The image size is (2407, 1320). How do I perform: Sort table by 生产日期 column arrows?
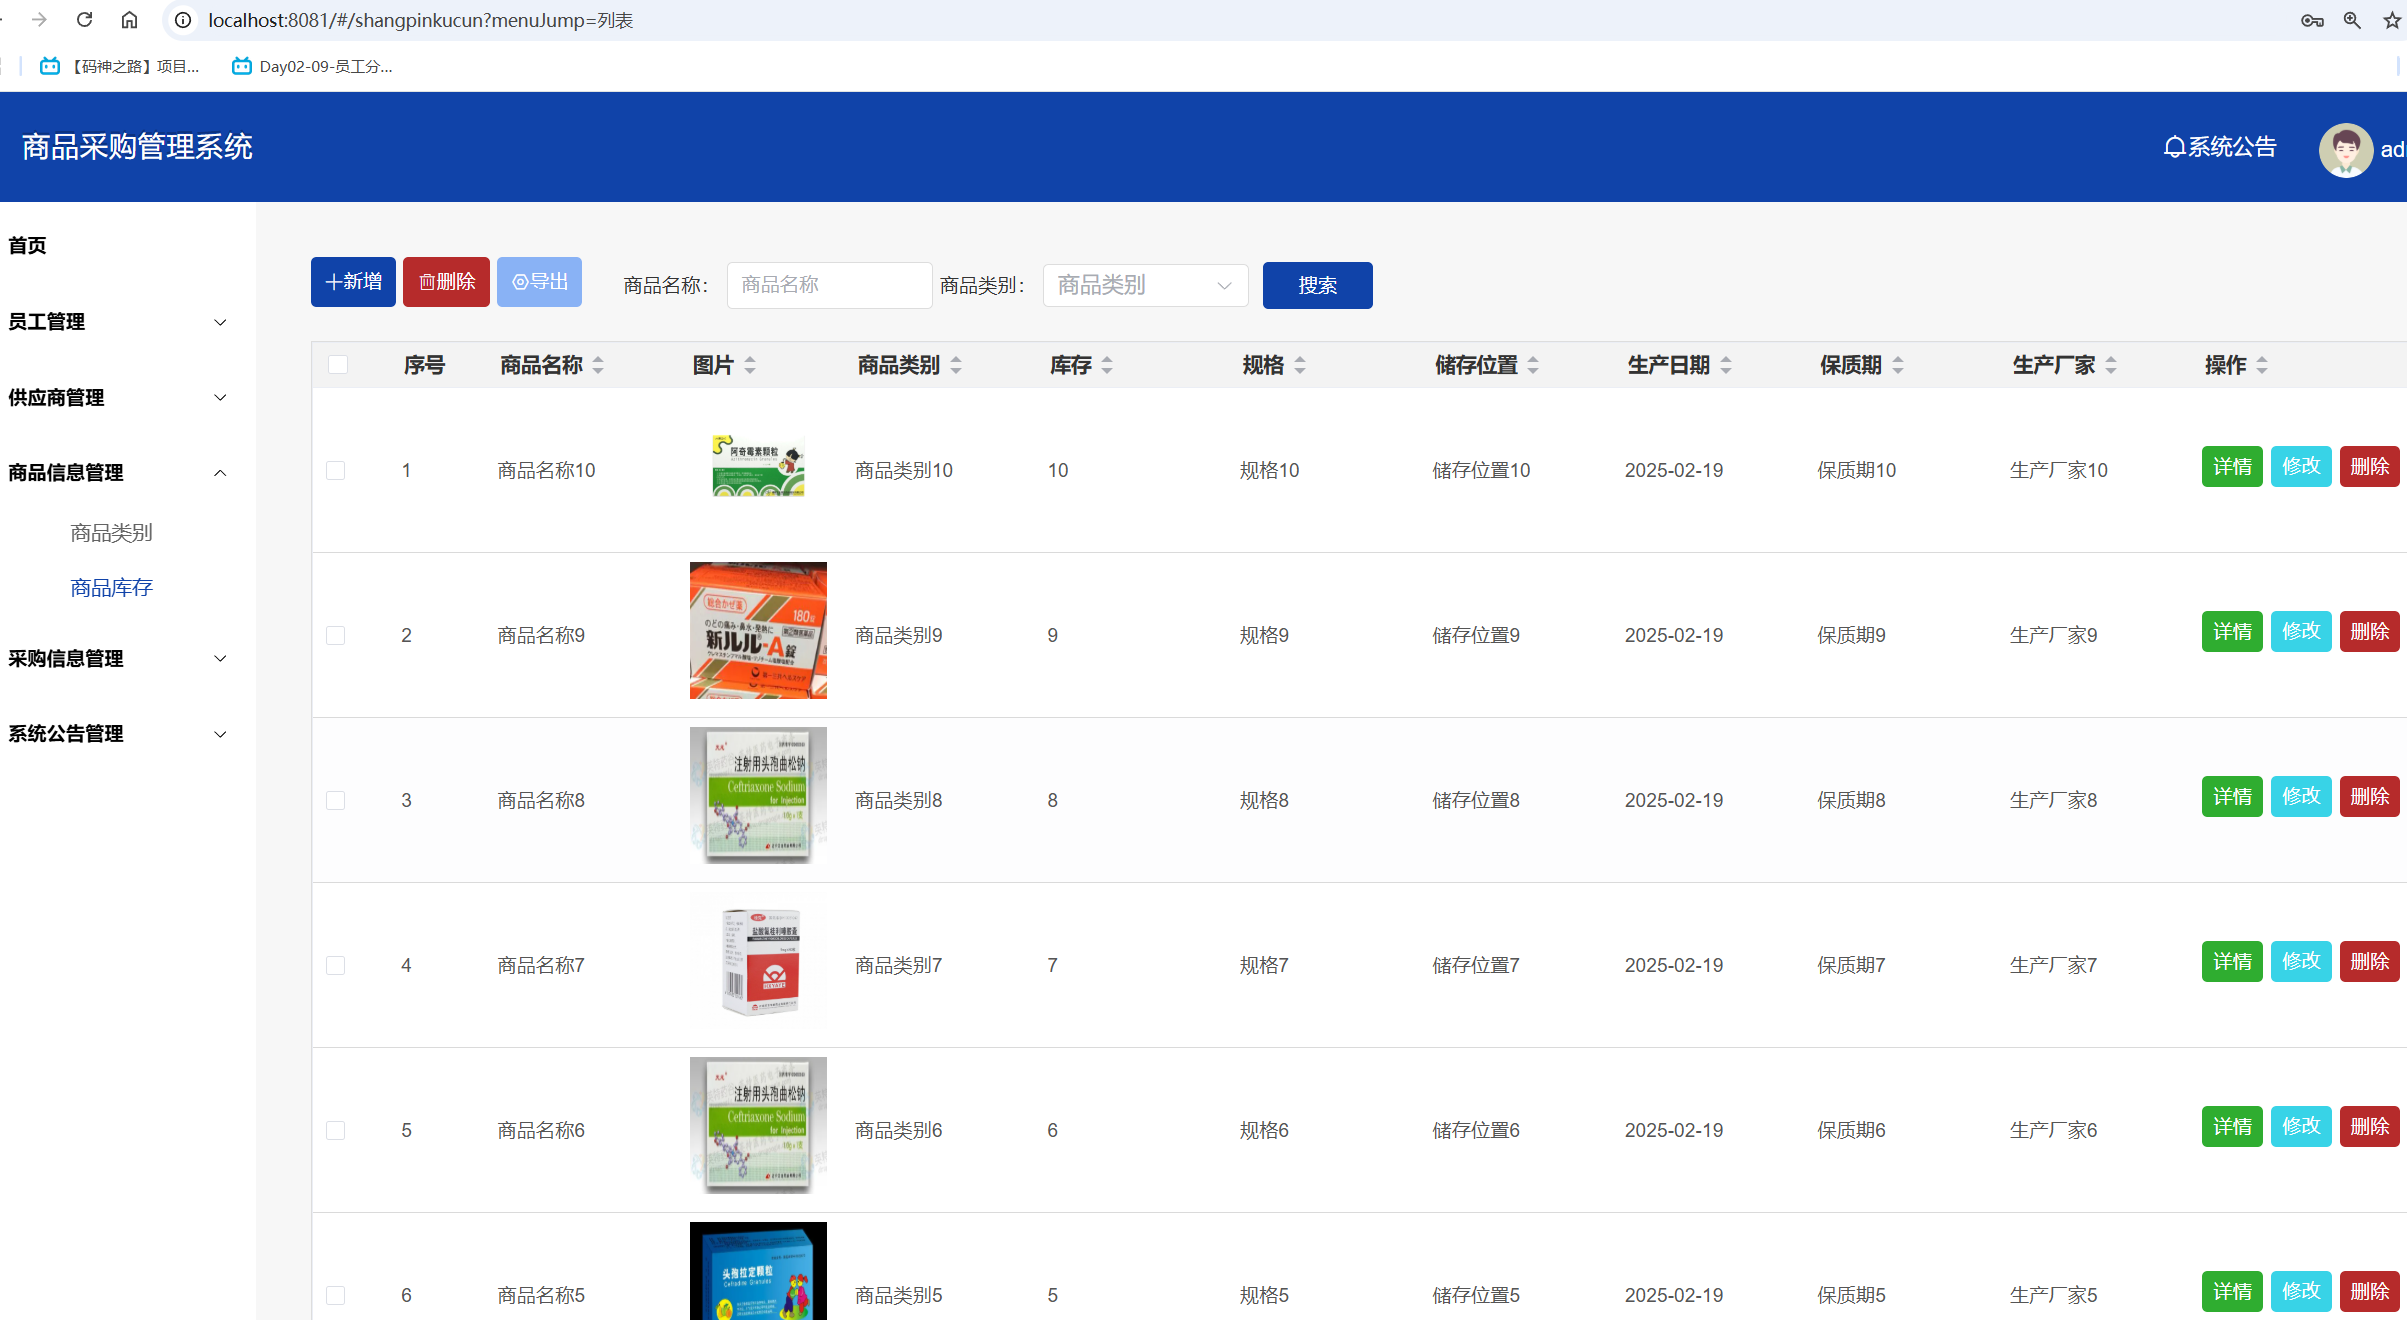tap(1726, 366)
